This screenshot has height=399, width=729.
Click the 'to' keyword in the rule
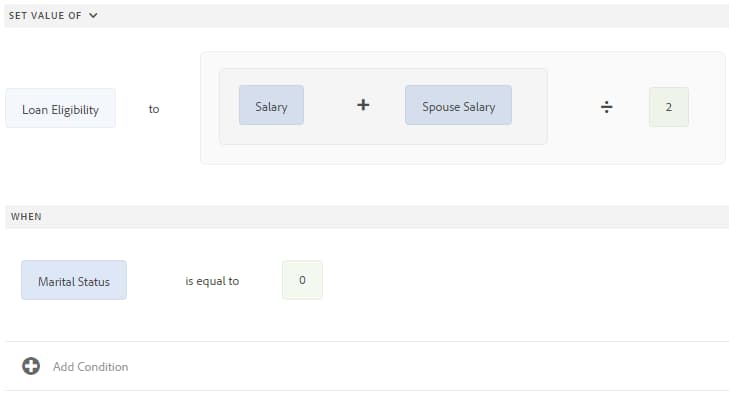click(x=154, y=109)
